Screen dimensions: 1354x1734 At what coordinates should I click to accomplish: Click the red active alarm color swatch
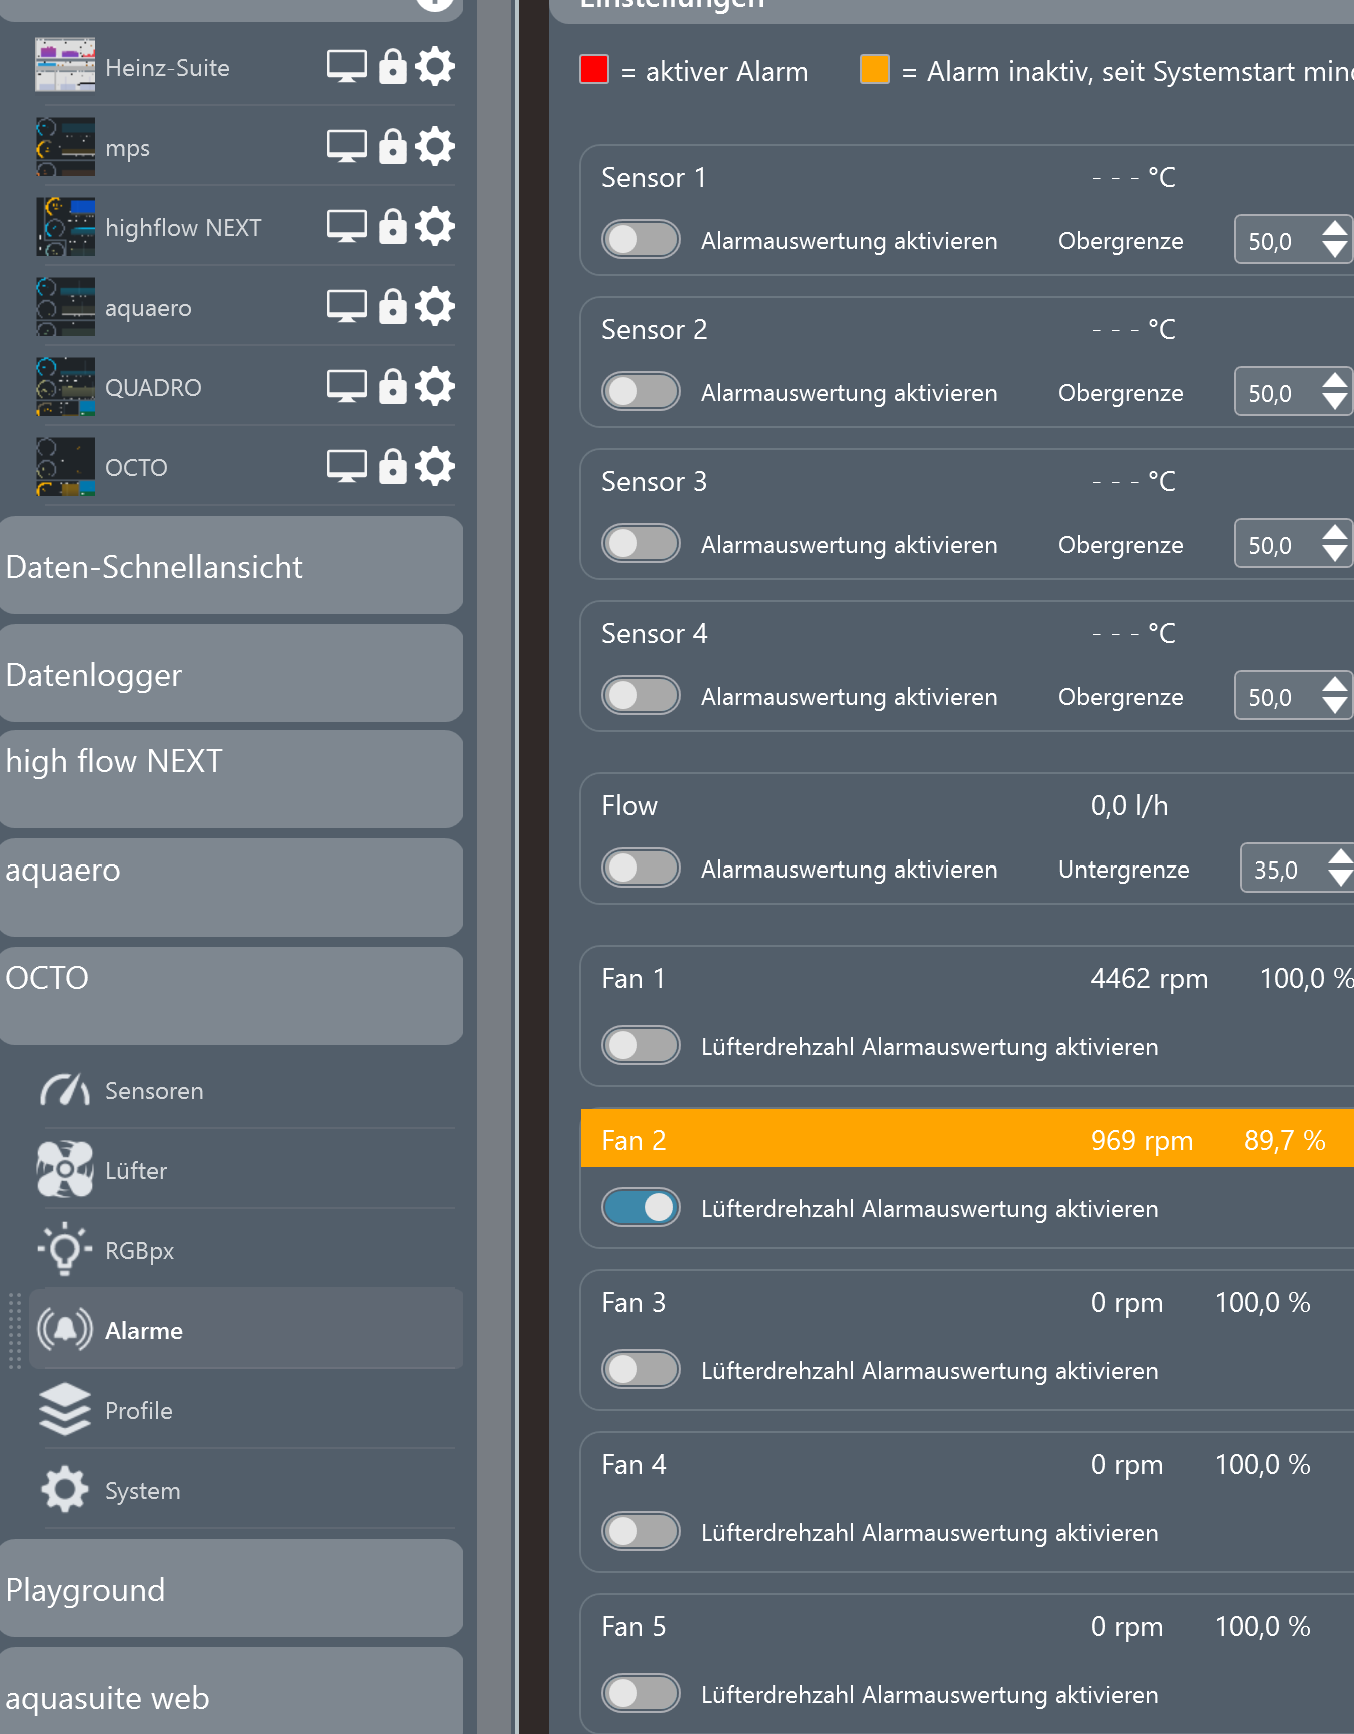tap(594, 70)
